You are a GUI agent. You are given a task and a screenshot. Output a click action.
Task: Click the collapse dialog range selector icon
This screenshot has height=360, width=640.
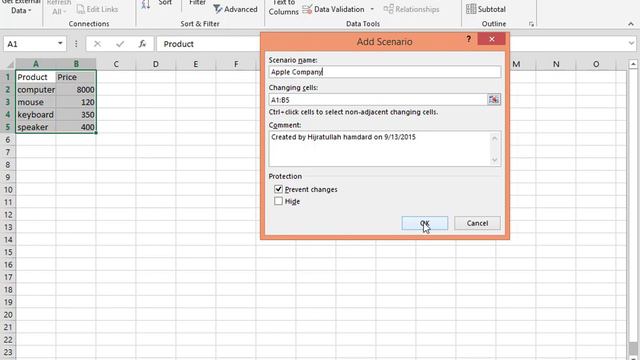coord(494,100)
